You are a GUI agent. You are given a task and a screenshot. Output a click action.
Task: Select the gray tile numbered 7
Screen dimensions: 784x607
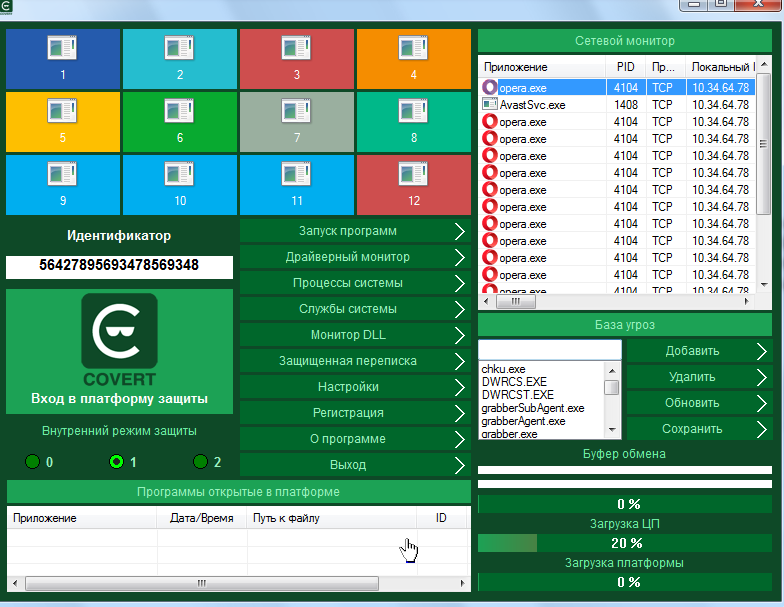click(x=296, y=122)
